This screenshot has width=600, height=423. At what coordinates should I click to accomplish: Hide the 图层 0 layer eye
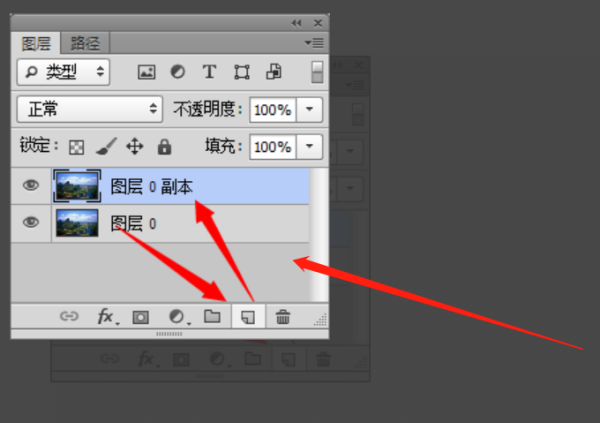31,222
